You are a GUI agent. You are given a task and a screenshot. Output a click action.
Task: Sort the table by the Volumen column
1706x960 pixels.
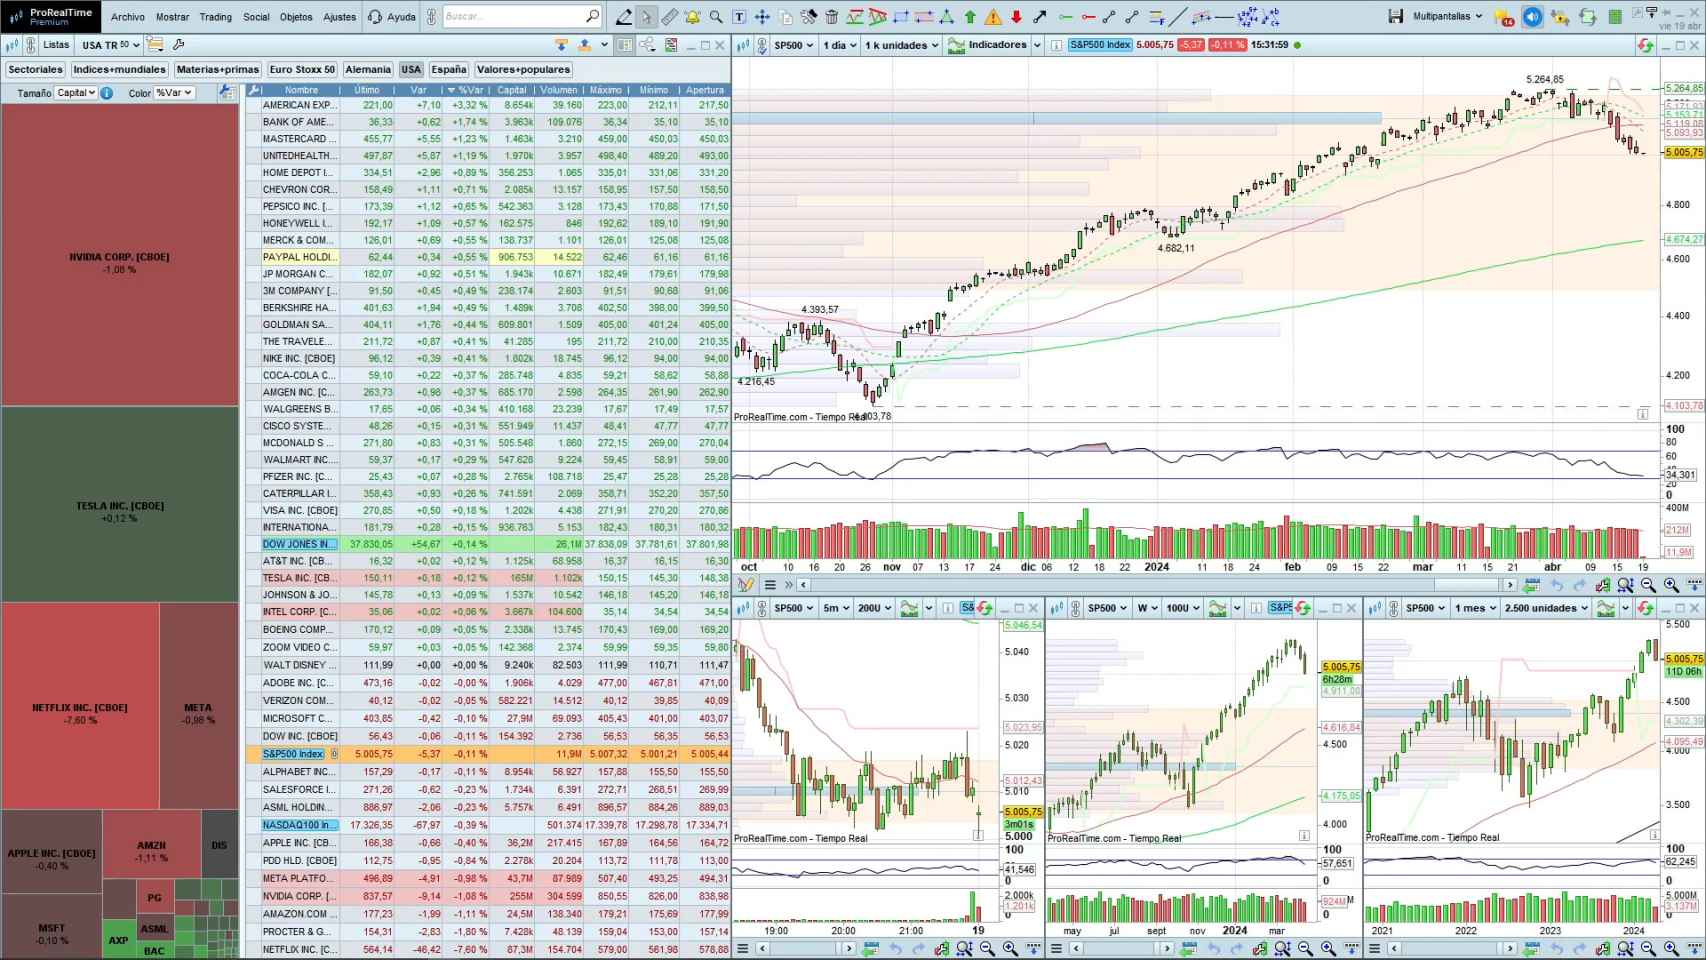(x=559, y=90)
